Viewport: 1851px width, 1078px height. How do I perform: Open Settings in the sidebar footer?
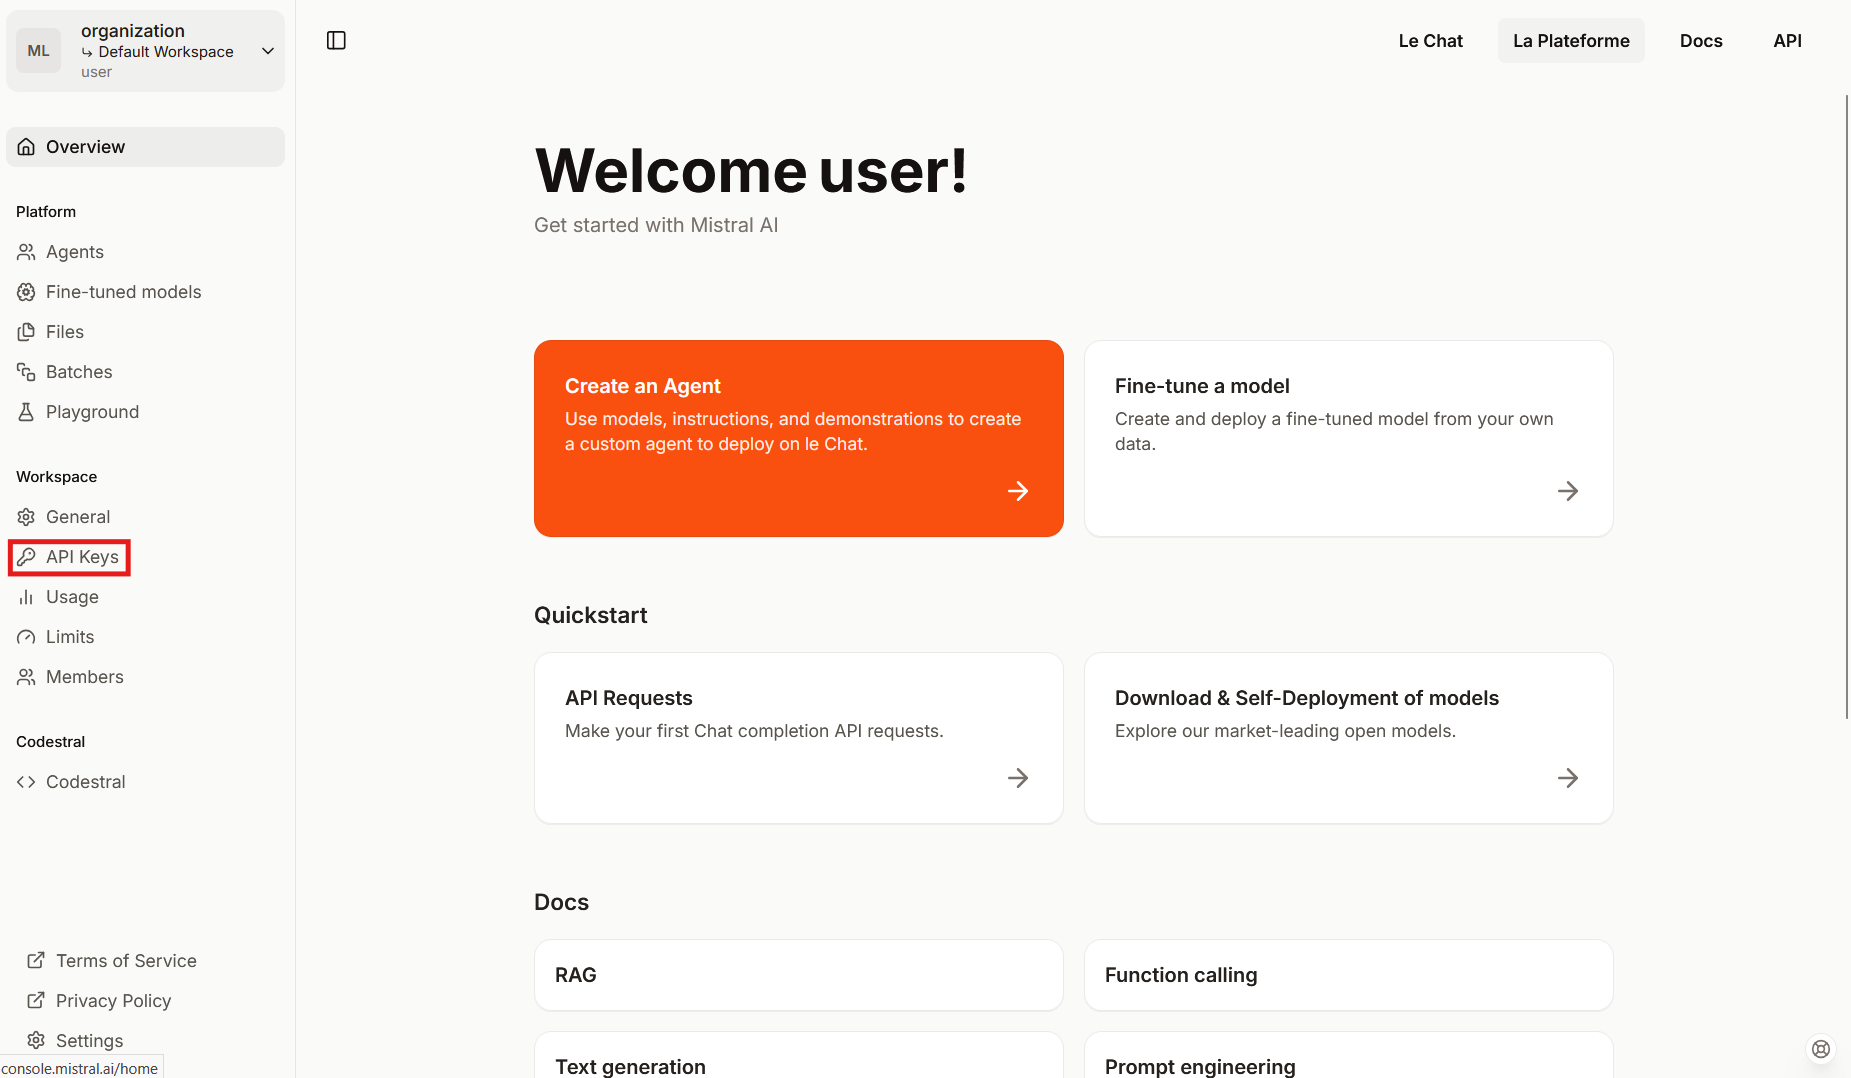click(x=89, y=1041)
